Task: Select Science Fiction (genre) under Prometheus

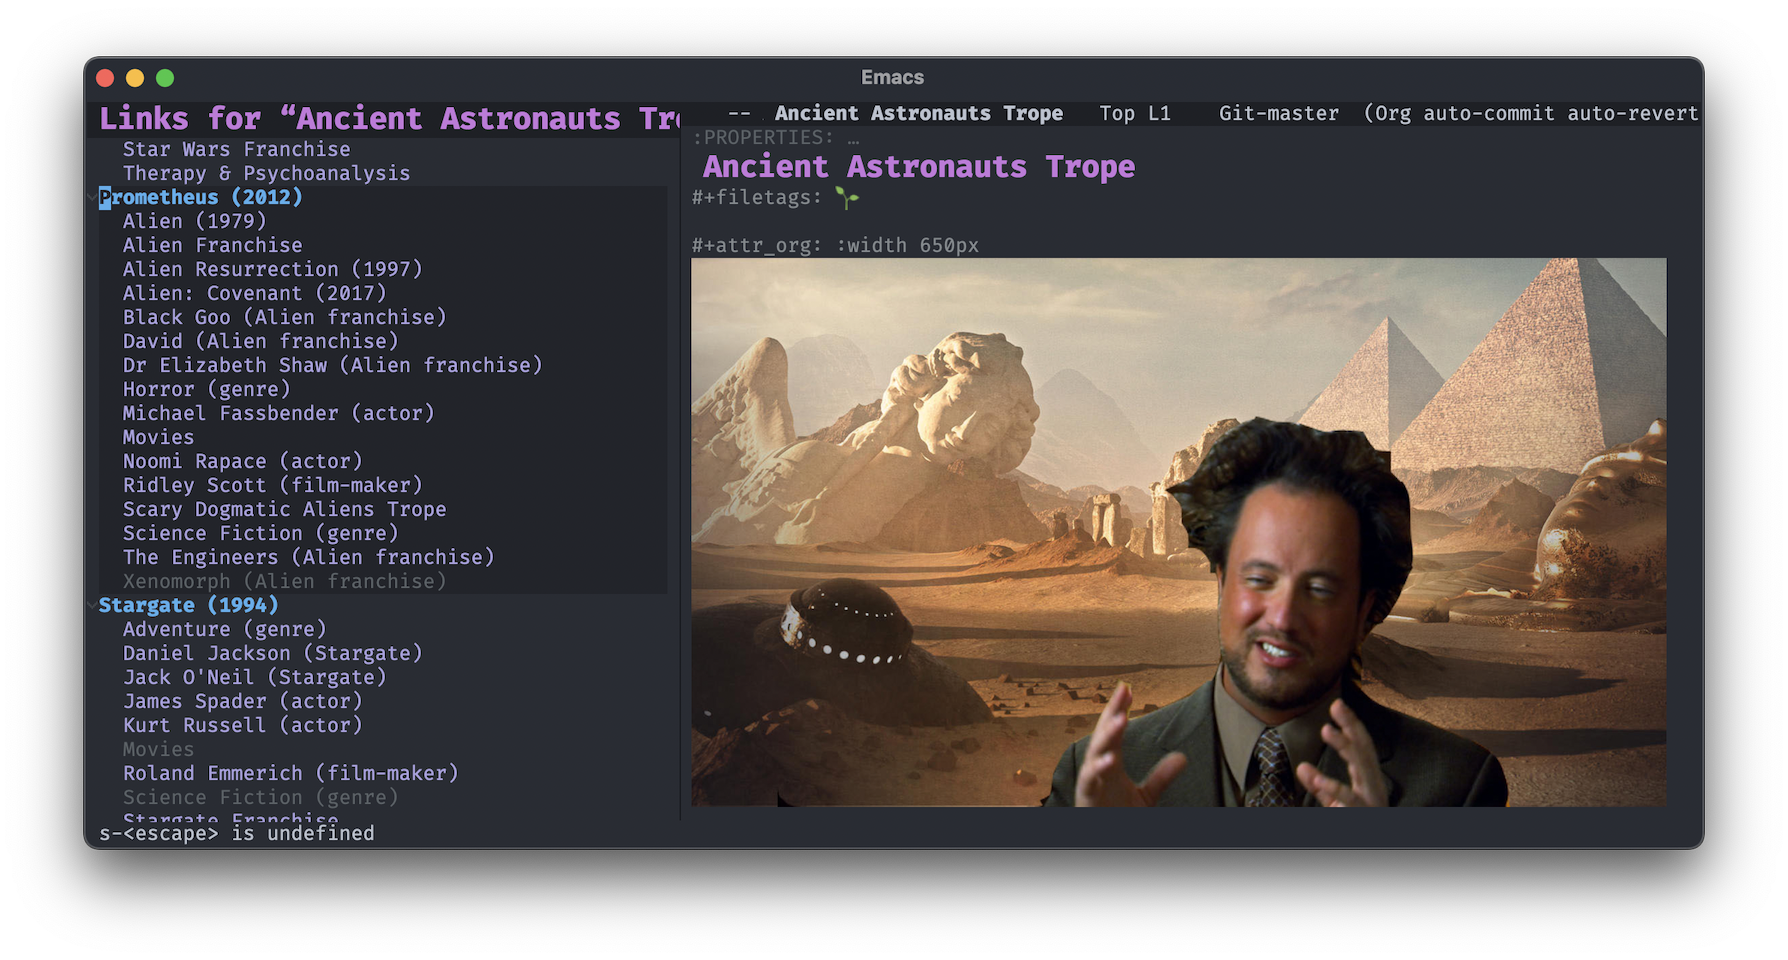Action: [x=261, y=533]
